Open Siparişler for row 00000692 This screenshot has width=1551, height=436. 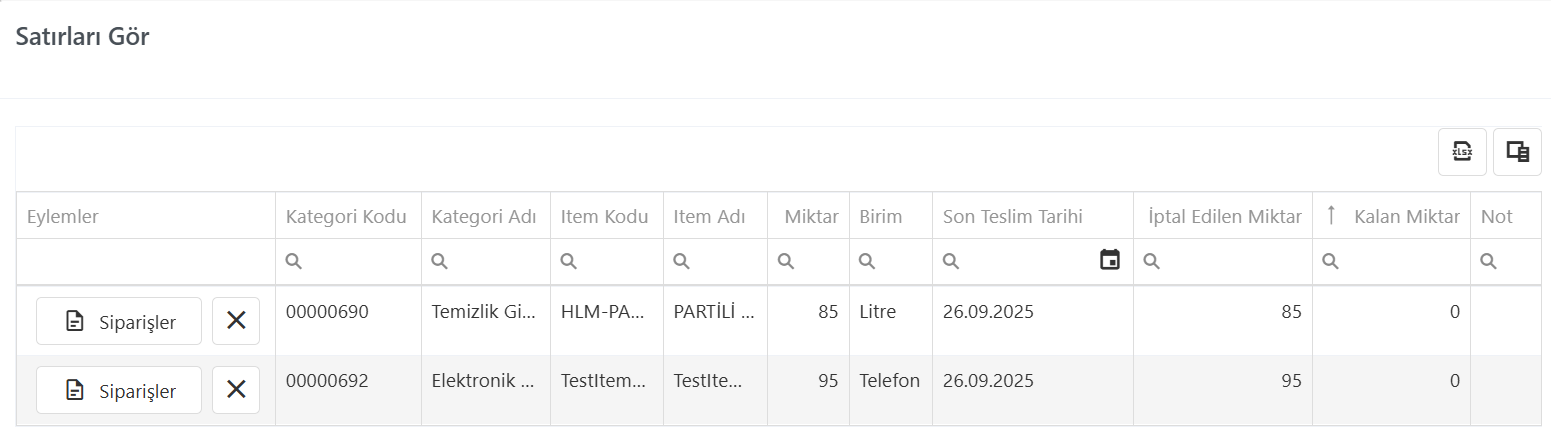pyautogui.click(x=119, y=390)
